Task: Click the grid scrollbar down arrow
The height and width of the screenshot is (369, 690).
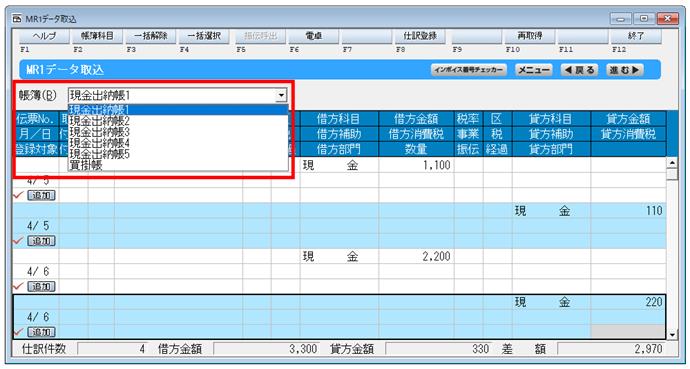Action: (672, 336)
